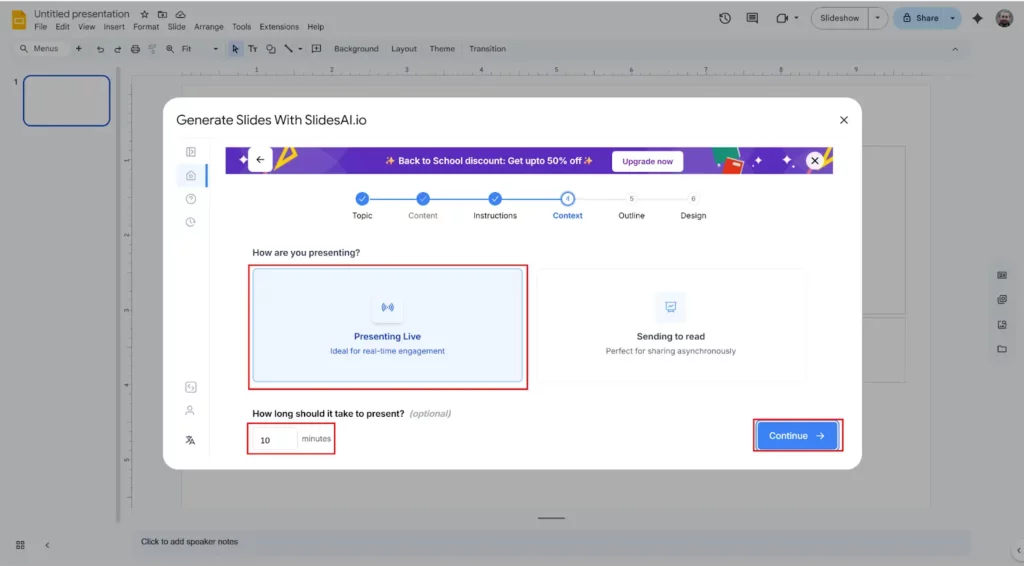This screenshot has width=1024, height=566.
Task: Click the language translate icon in sidebar
Action: pyautogui.click(x=190, y=440)
